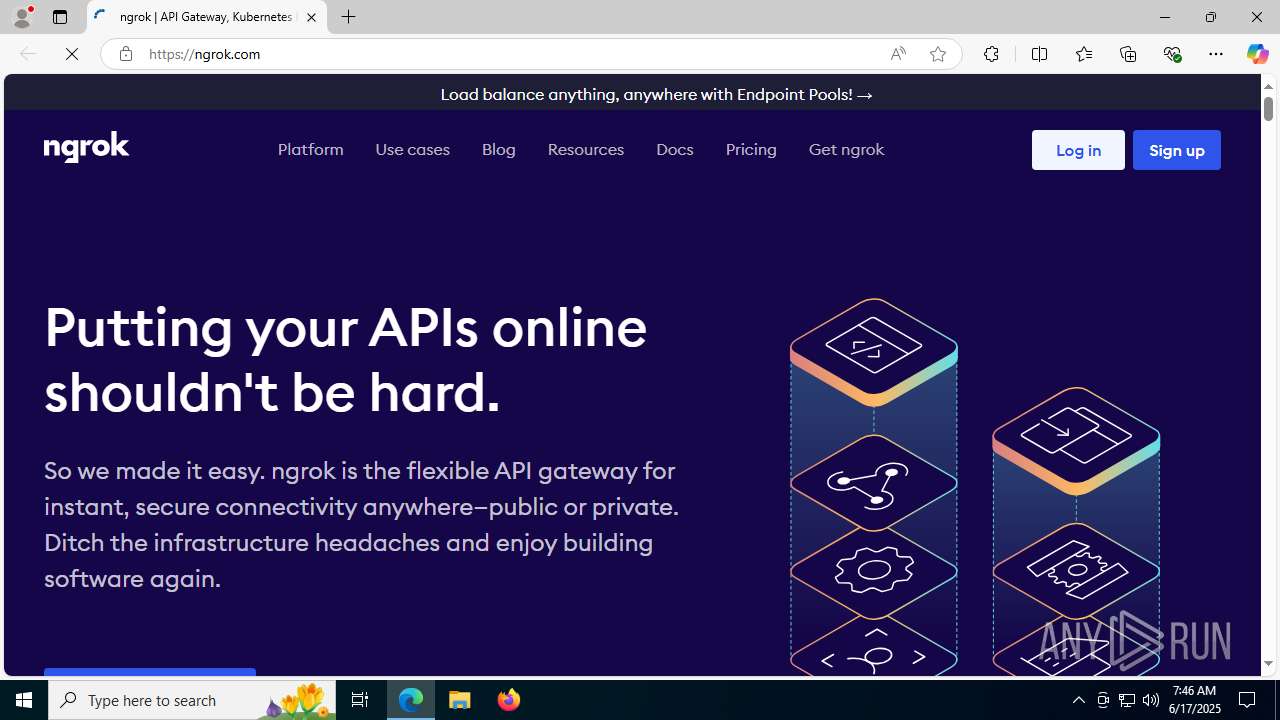
Task: Close the ngrok tab
Action: [311, 17]
